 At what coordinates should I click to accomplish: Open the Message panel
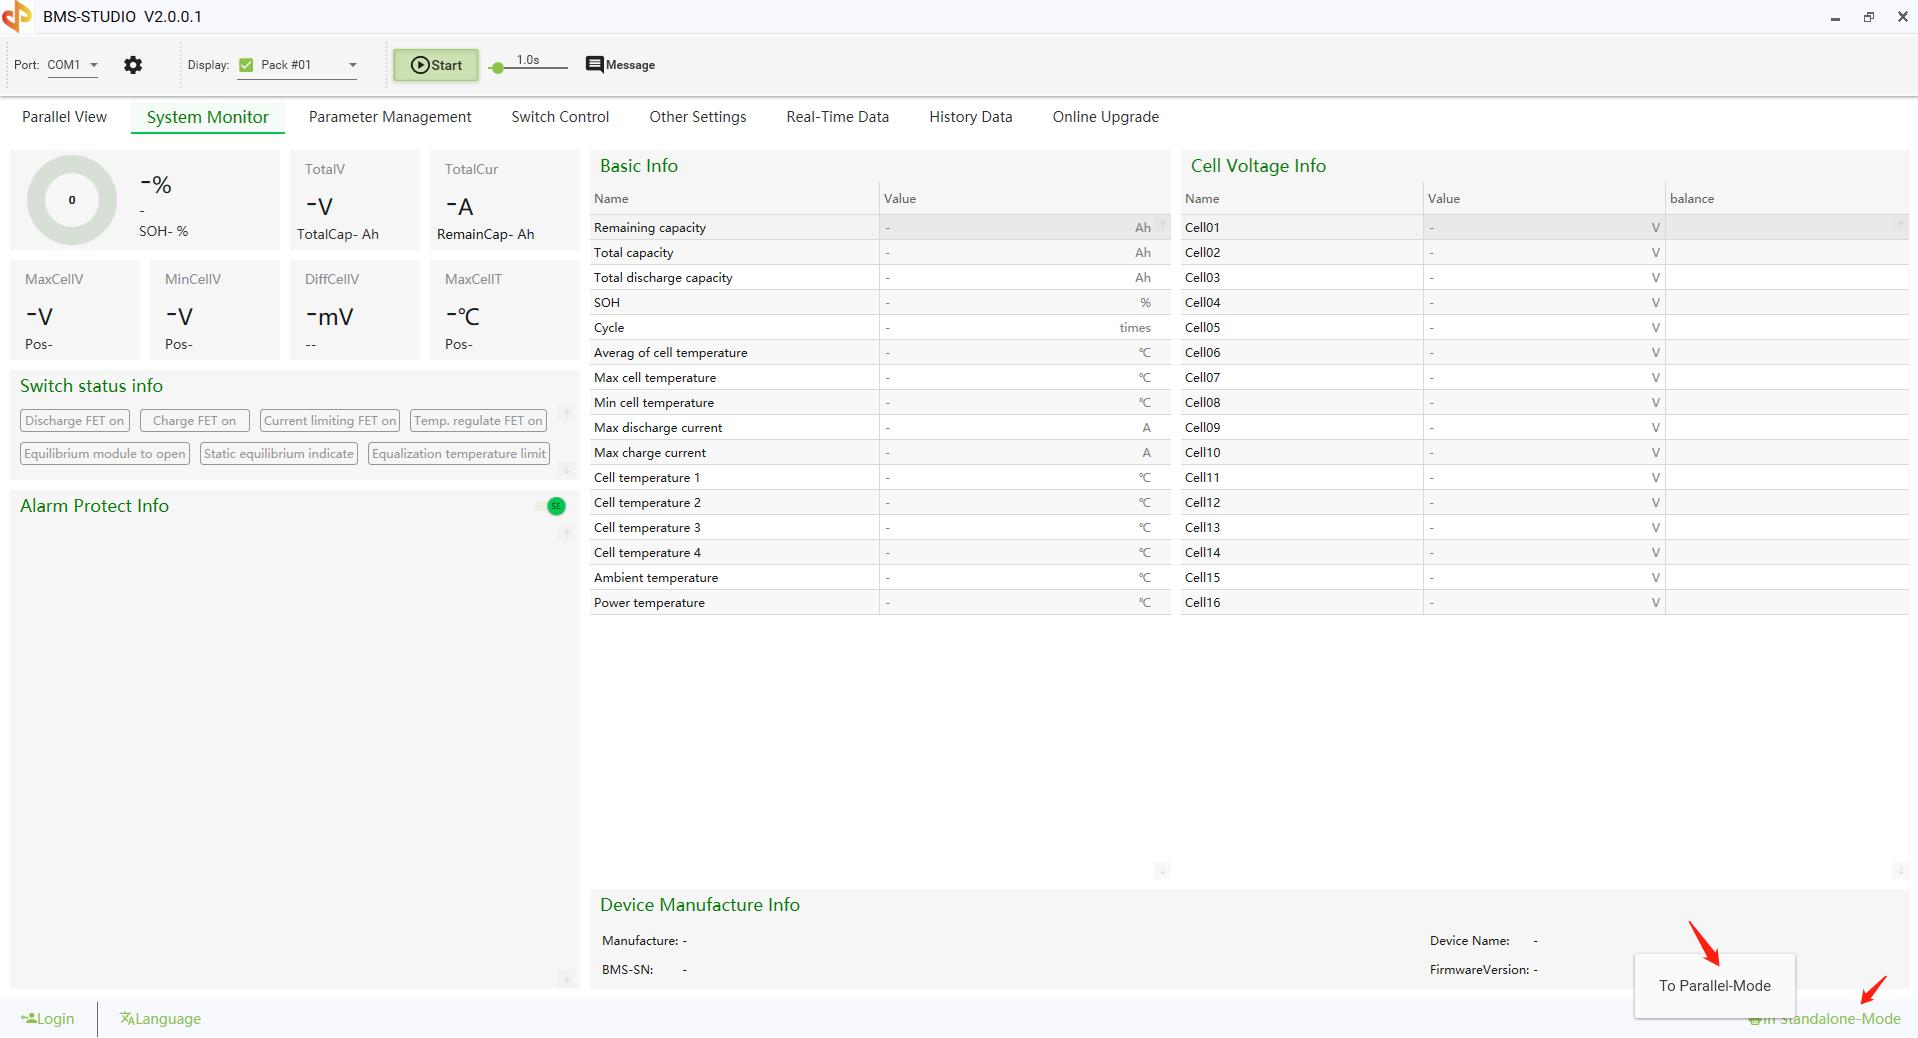tap(619, 65)
